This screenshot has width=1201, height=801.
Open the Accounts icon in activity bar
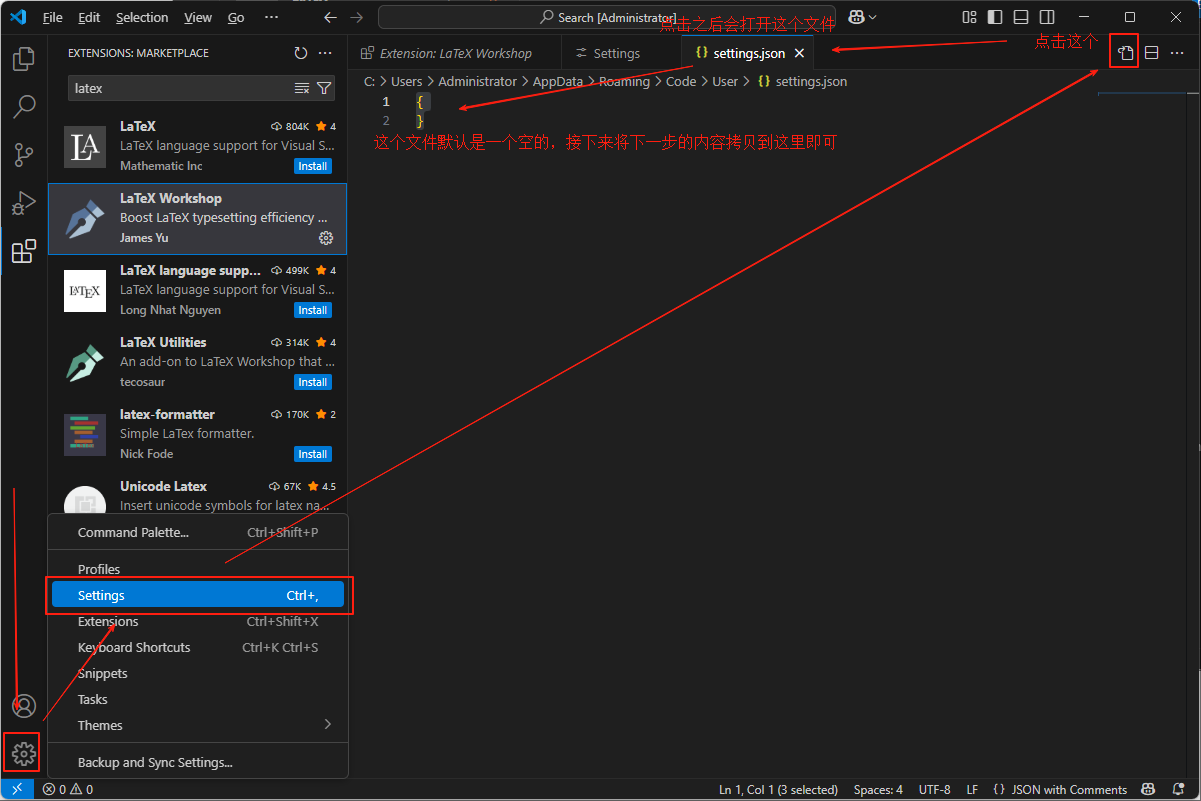pyautogui.click(x=23, y=706)
